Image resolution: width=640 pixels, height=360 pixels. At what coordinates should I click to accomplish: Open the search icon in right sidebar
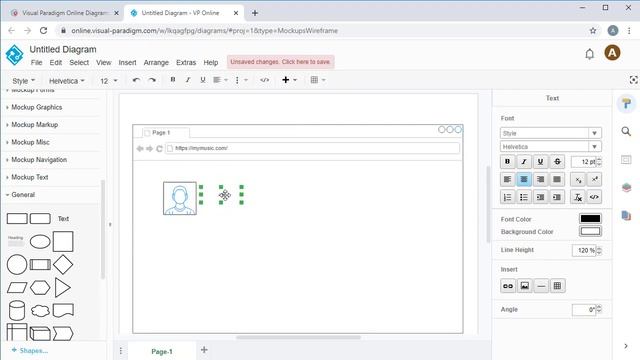point(626,131)
